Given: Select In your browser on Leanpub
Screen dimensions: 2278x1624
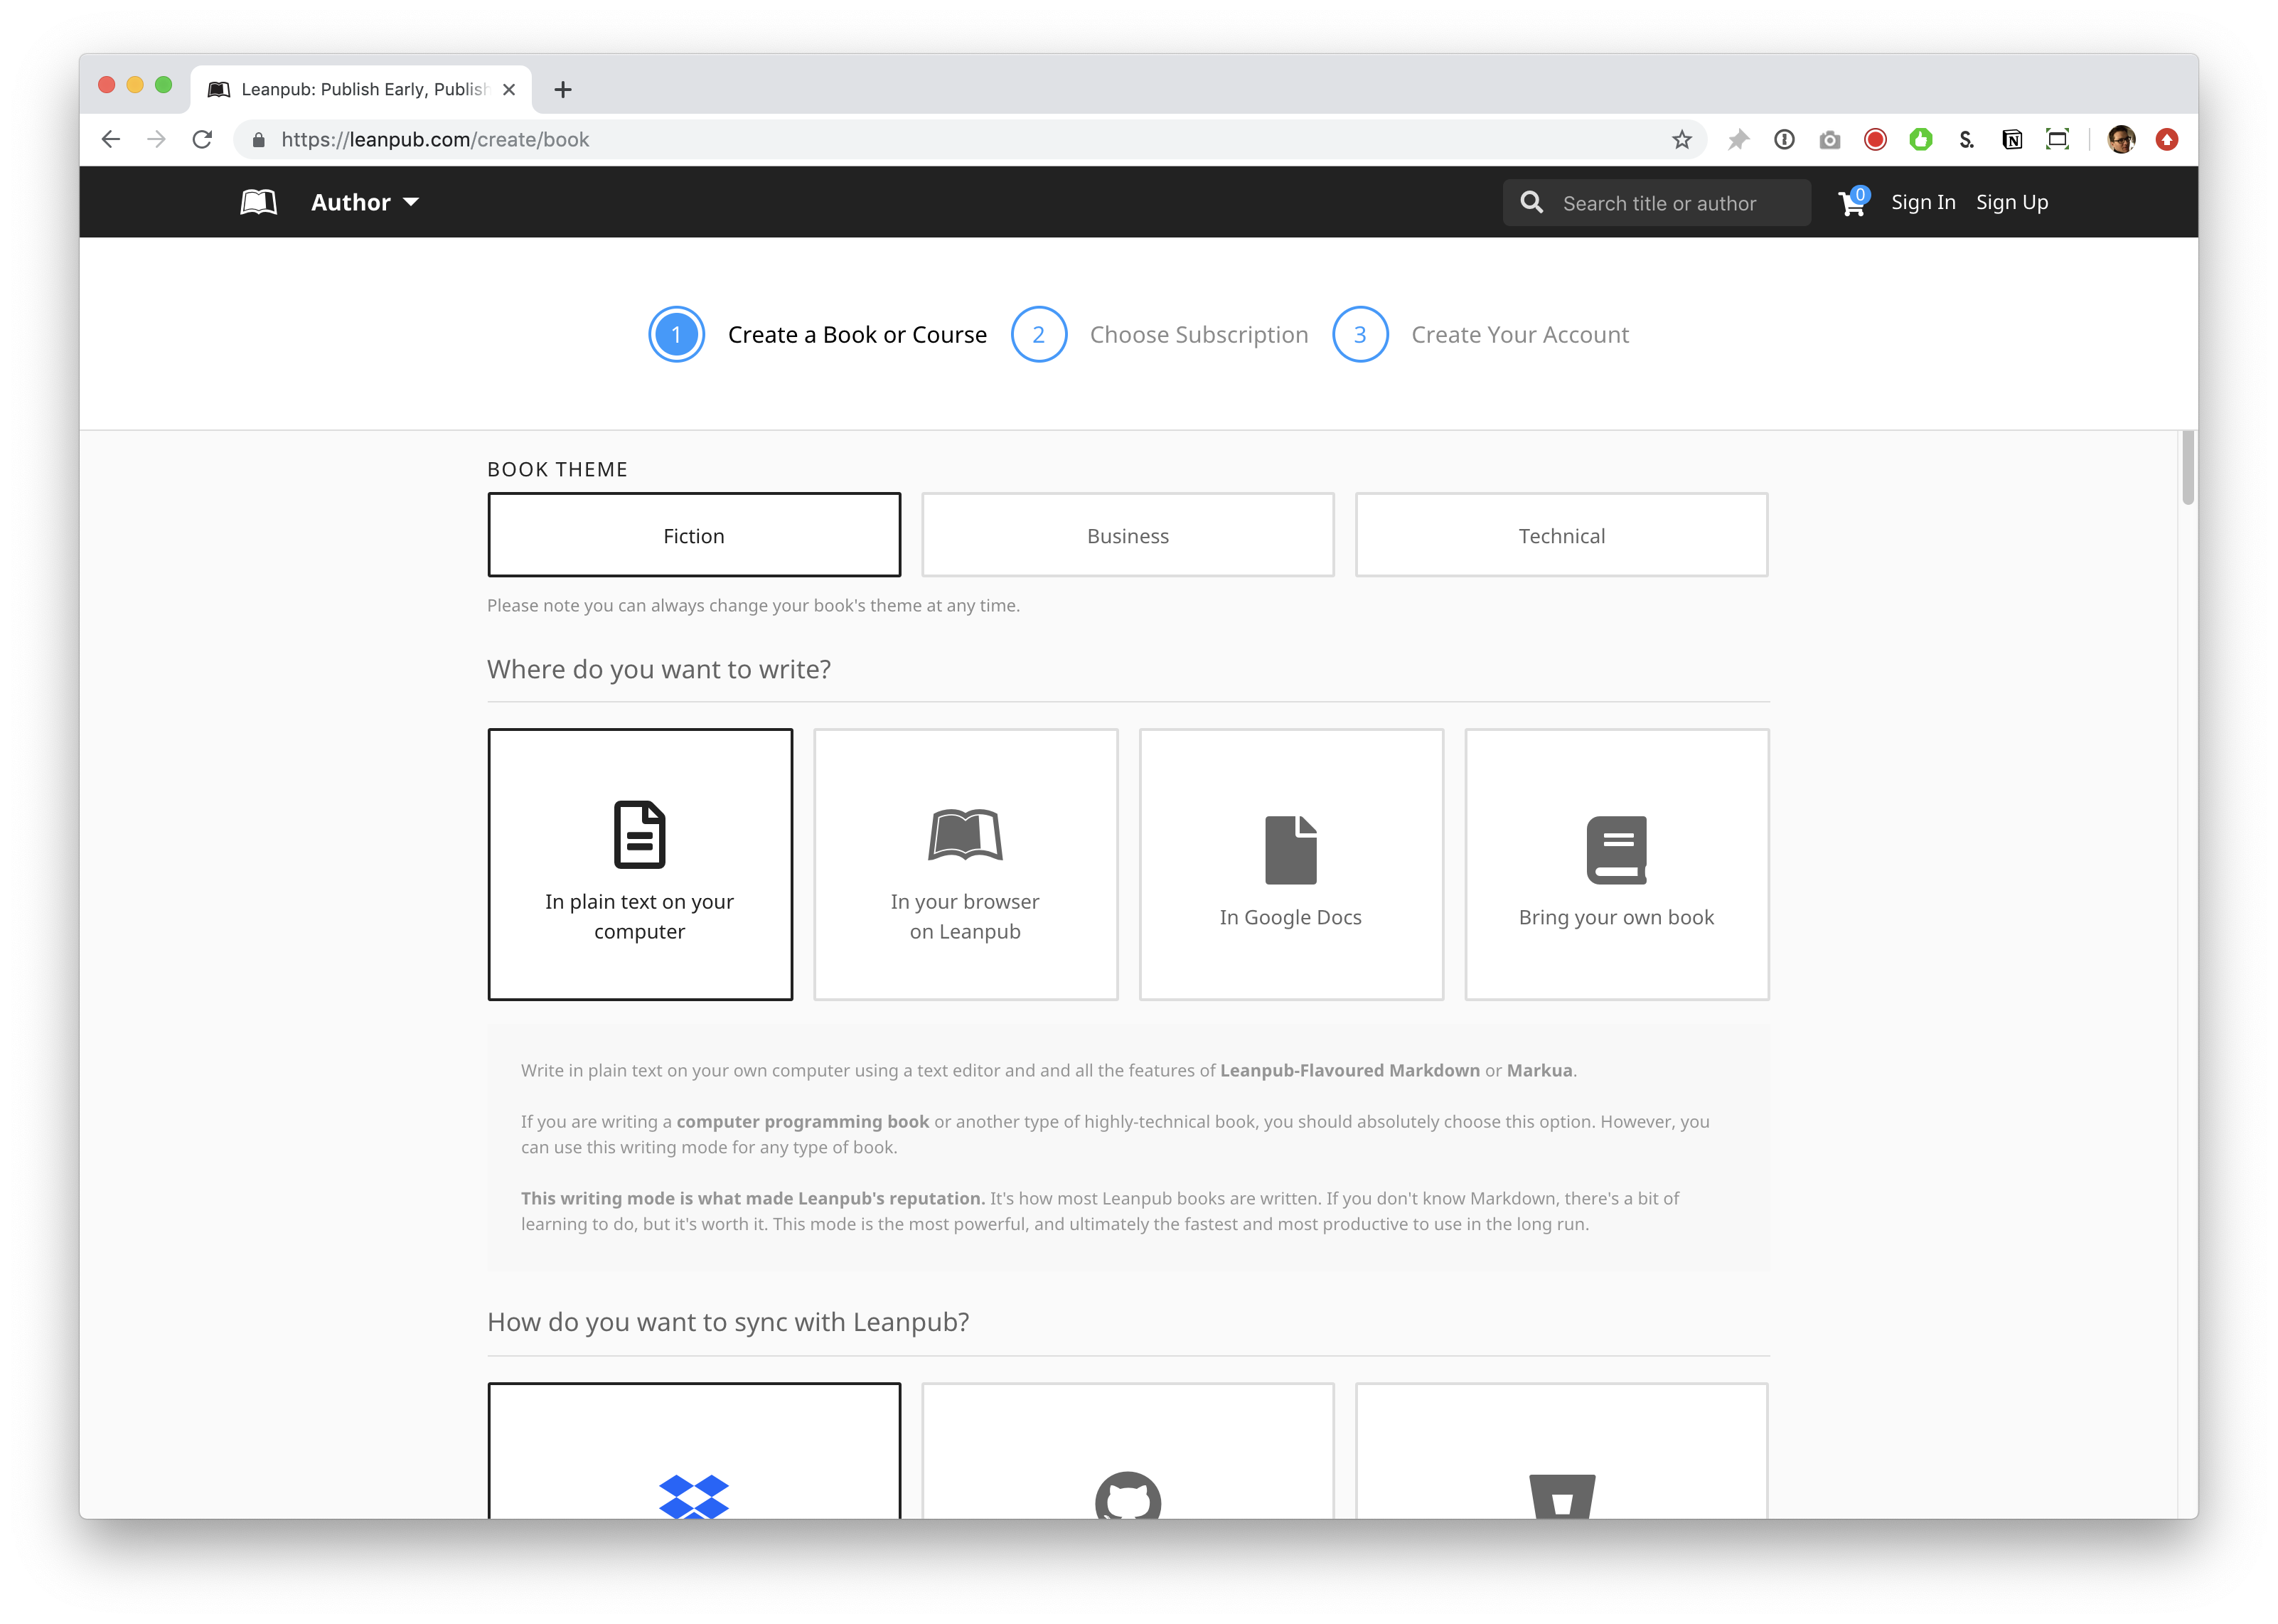Looking at the screenshot, I should coord(965,864).
